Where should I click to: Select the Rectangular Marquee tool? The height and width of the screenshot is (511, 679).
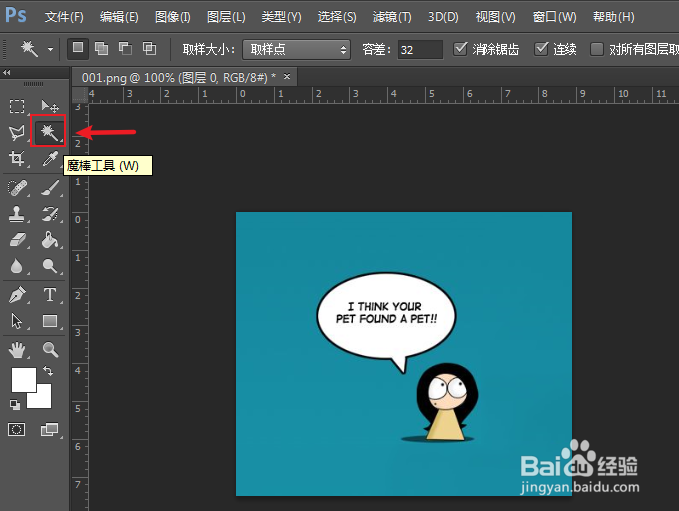17,106
